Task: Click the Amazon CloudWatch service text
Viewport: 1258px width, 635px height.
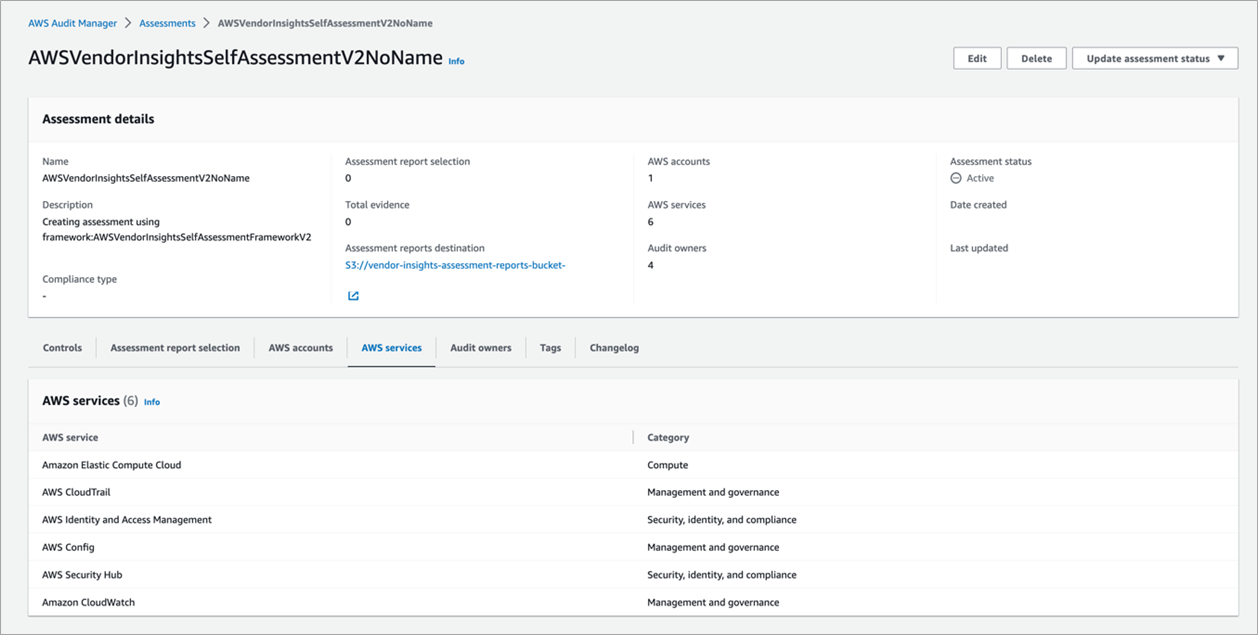Action: pos(88,602)
